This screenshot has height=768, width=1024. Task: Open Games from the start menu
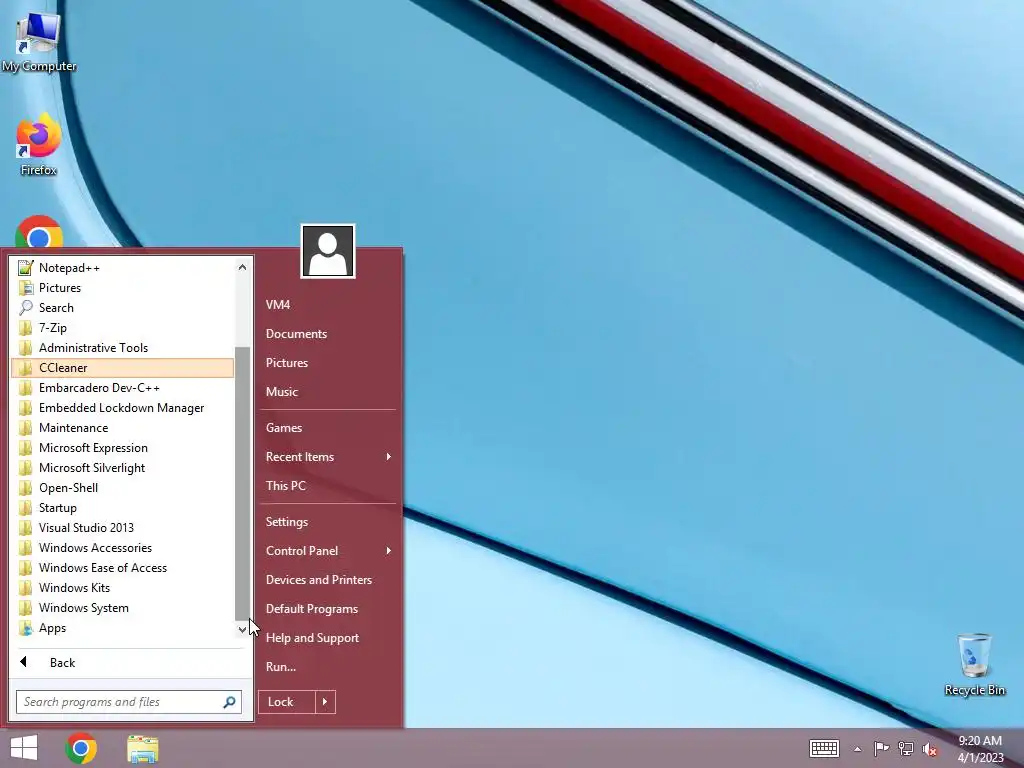328,428
